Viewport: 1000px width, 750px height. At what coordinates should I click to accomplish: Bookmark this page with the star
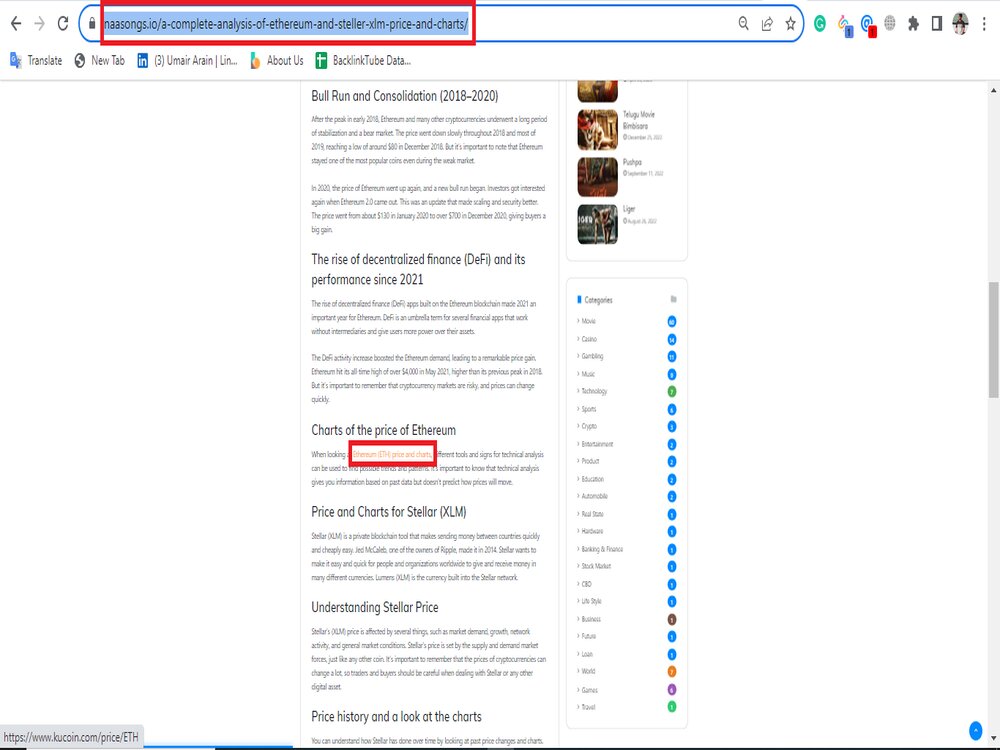pyautogui.click(x=790, y=24)
